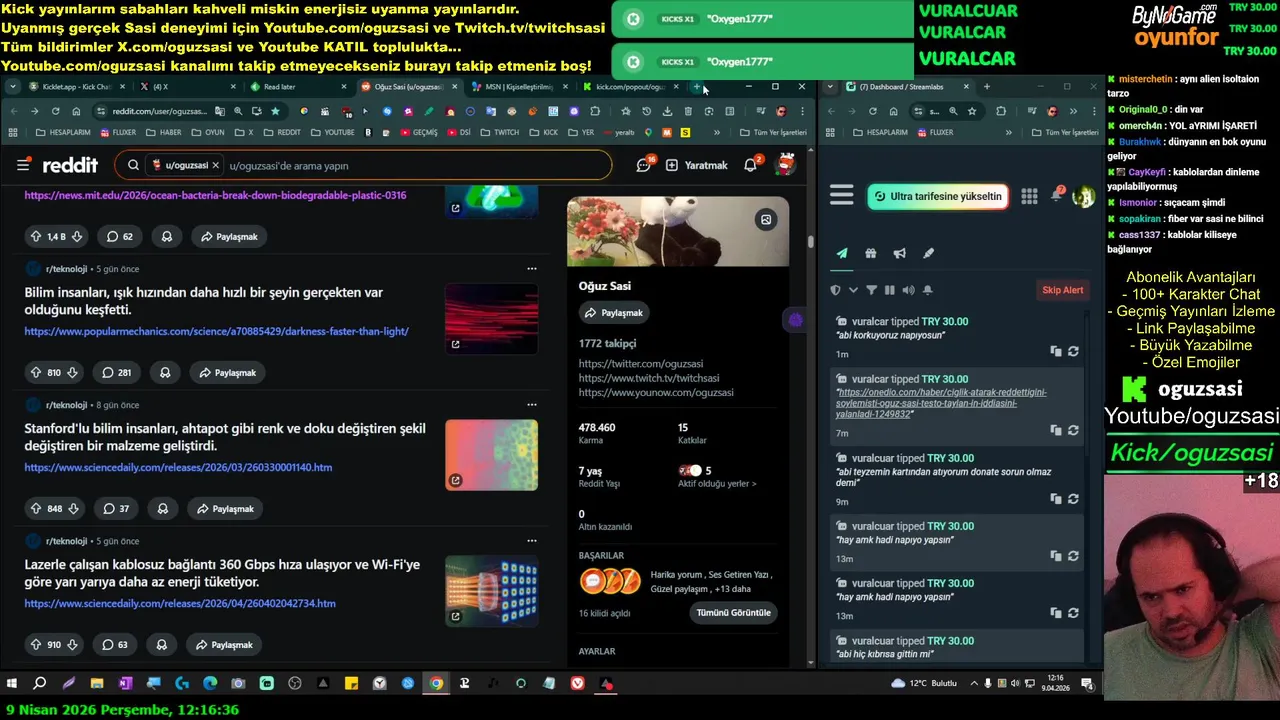Open Streamlabs hamburger menu
The height and width of the screenshot is (720, 1280).
pos(842,196)
